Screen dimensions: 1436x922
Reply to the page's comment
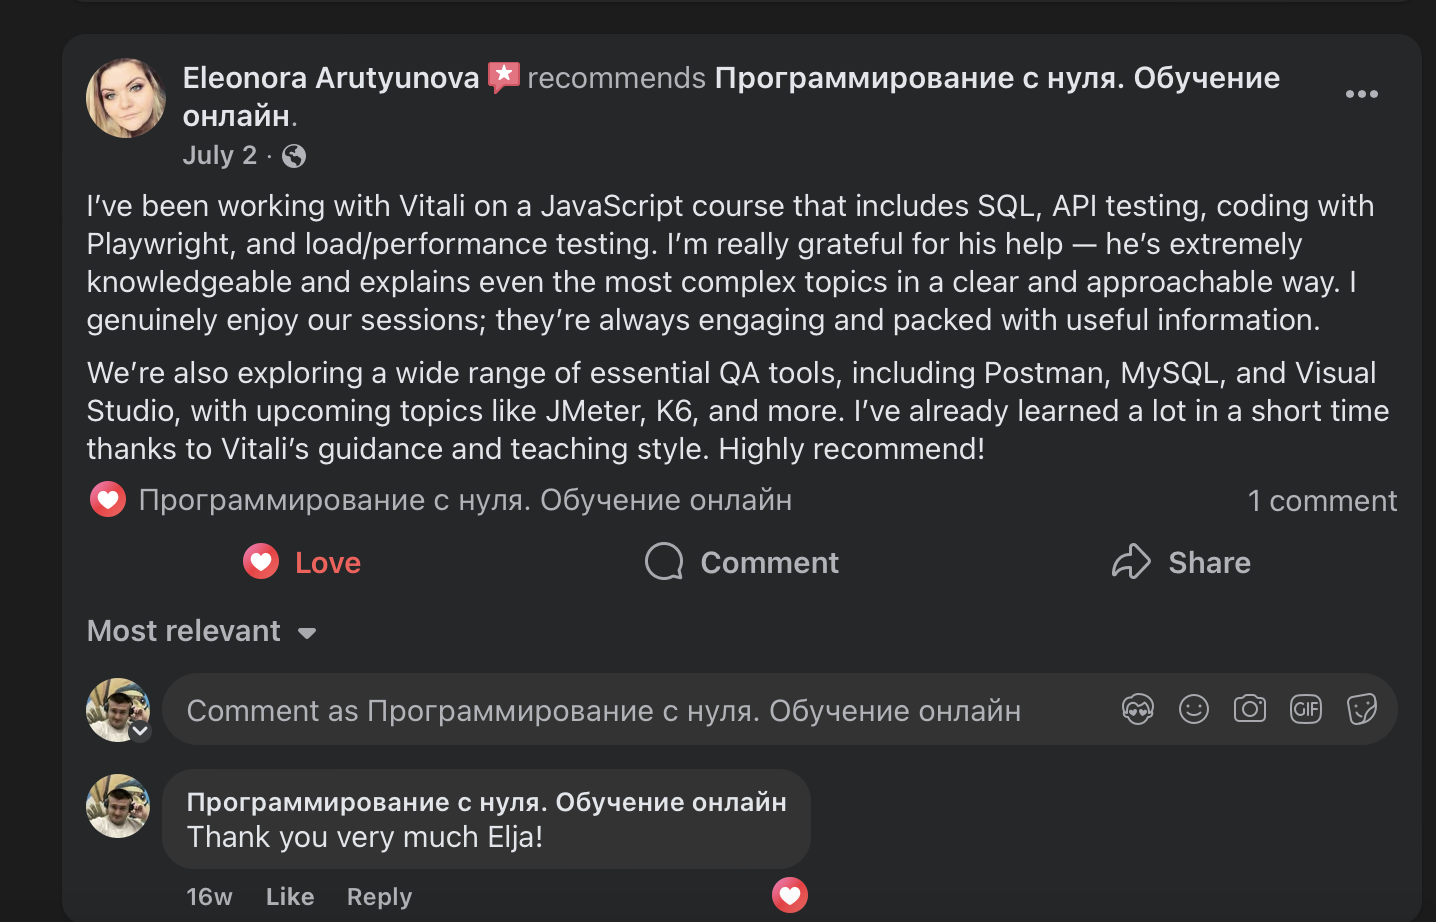[x=379, y=897]
